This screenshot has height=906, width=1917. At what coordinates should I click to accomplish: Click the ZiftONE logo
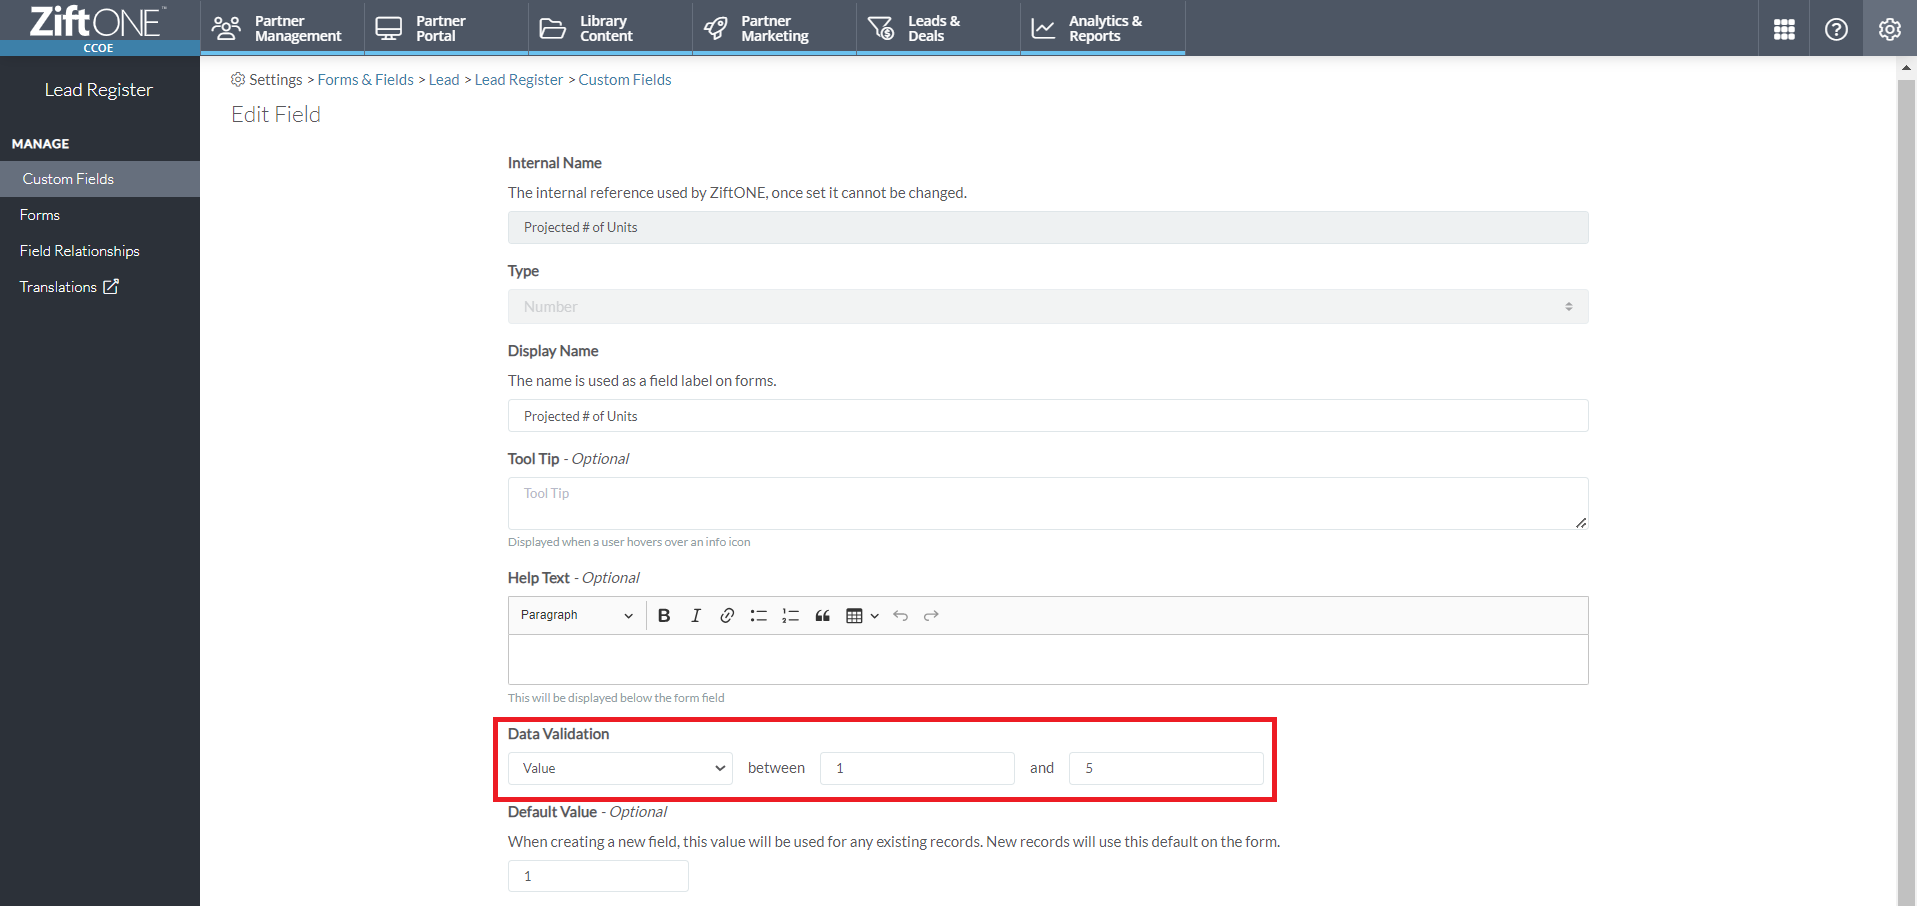[x=97, y=22]
